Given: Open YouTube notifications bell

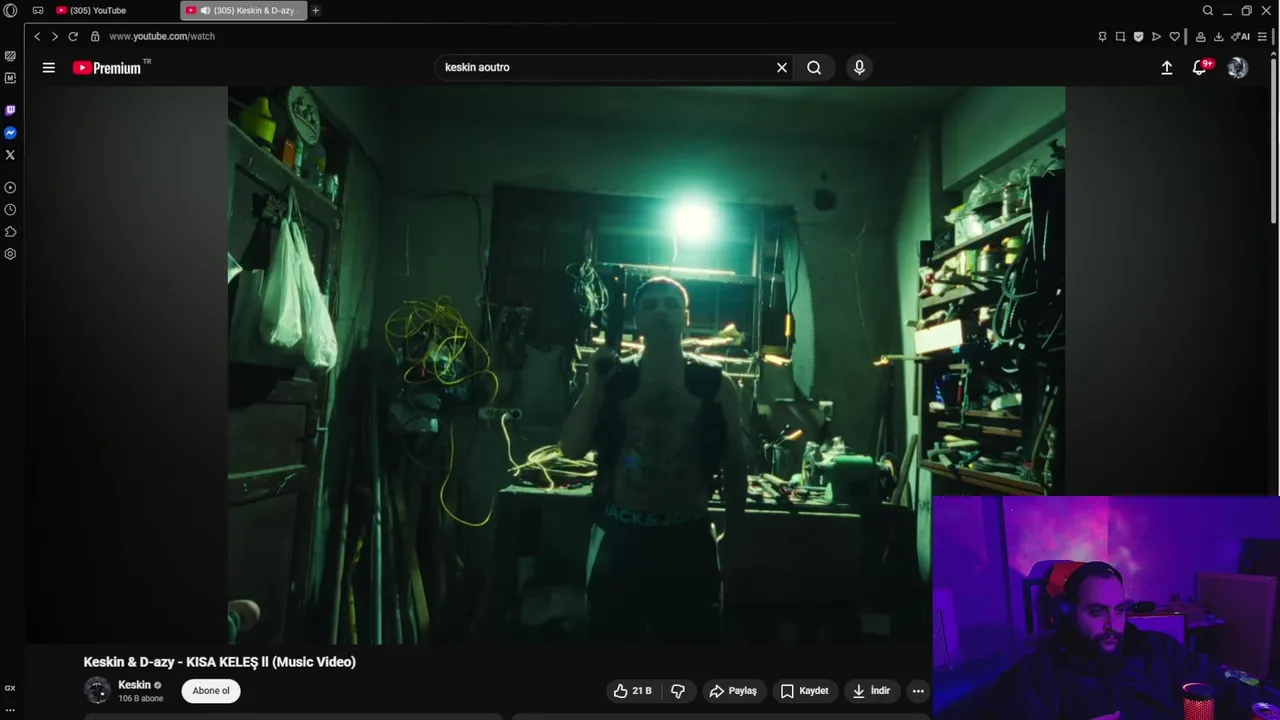Looking at the screenshot, I should point(1200,67).
